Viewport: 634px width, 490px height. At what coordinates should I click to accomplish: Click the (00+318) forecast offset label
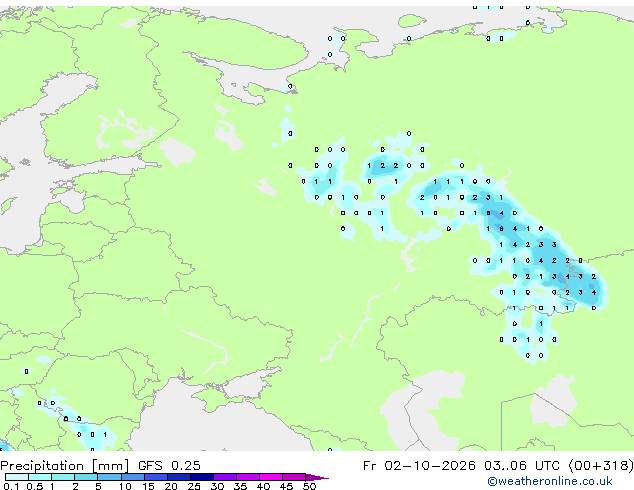(x=601, y=466)
